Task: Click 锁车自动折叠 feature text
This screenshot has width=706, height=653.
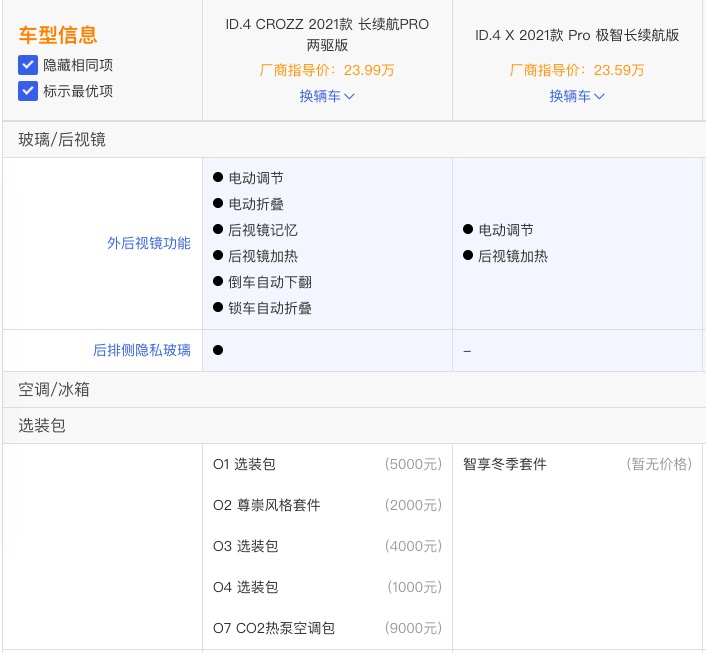Action: point(270,308)
